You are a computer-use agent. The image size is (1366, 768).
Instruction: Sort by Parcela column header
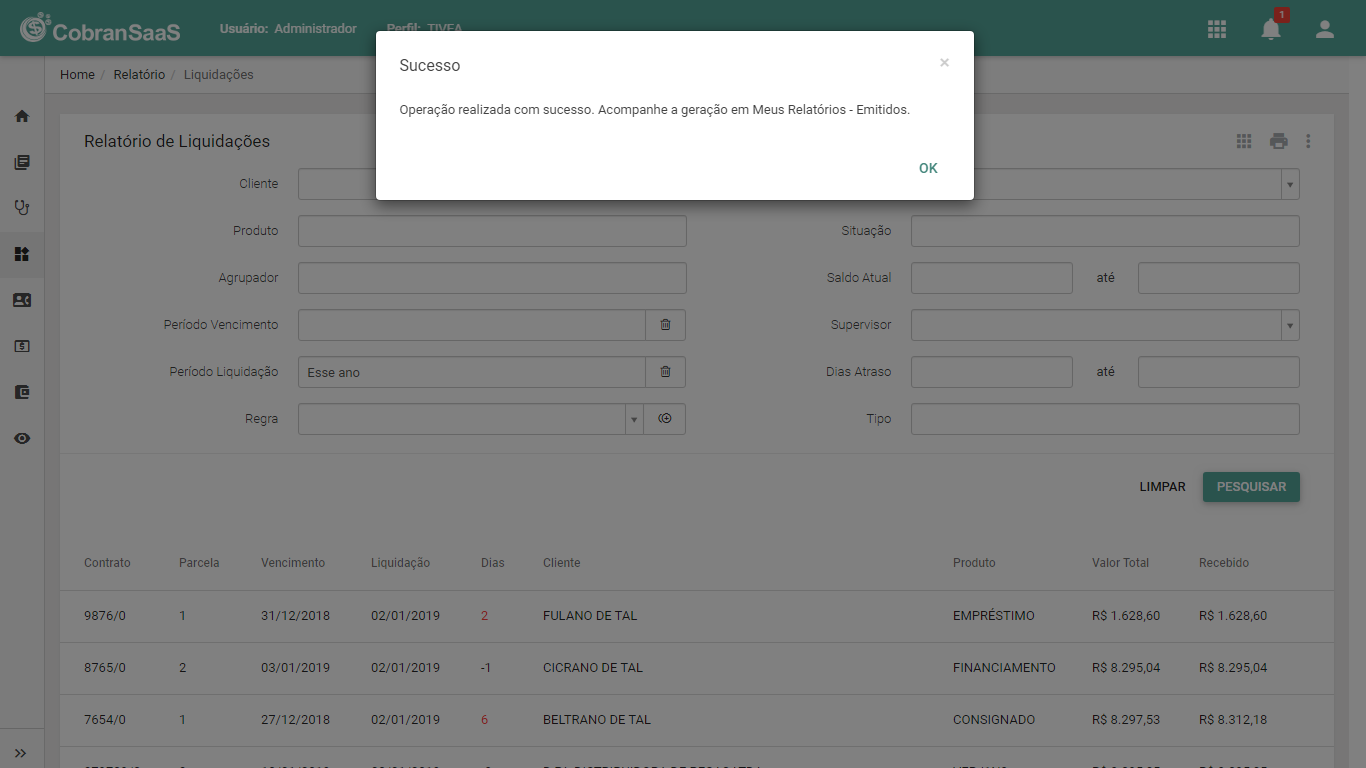(199, 563)
